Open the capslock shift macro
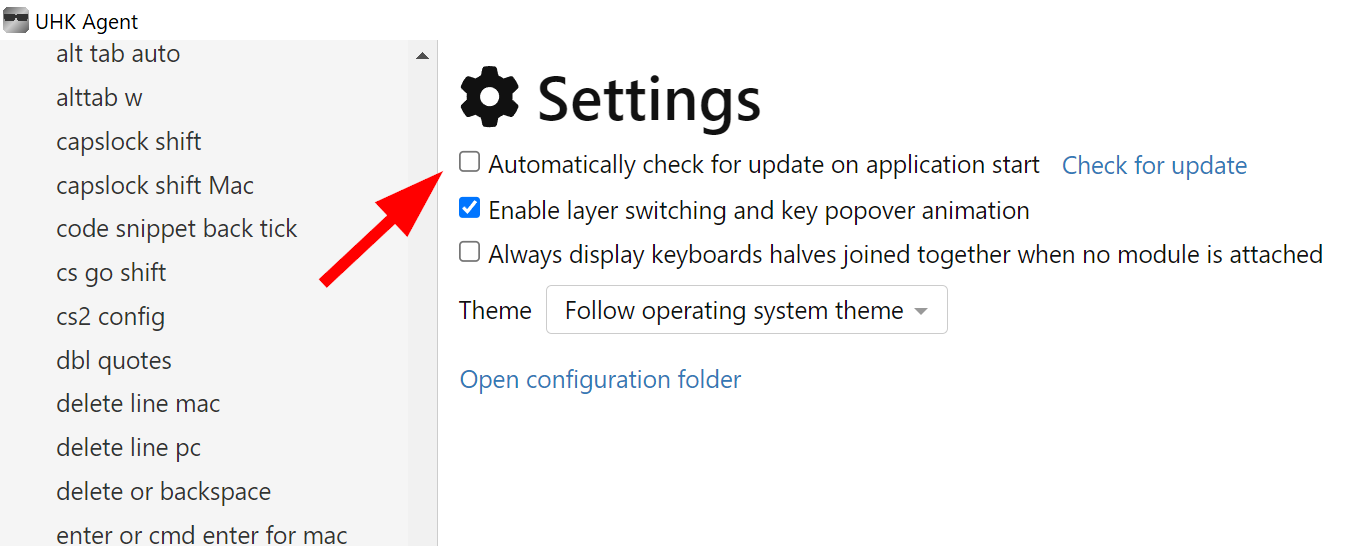Screen dimensions: 1346x546 click(129, 142)
